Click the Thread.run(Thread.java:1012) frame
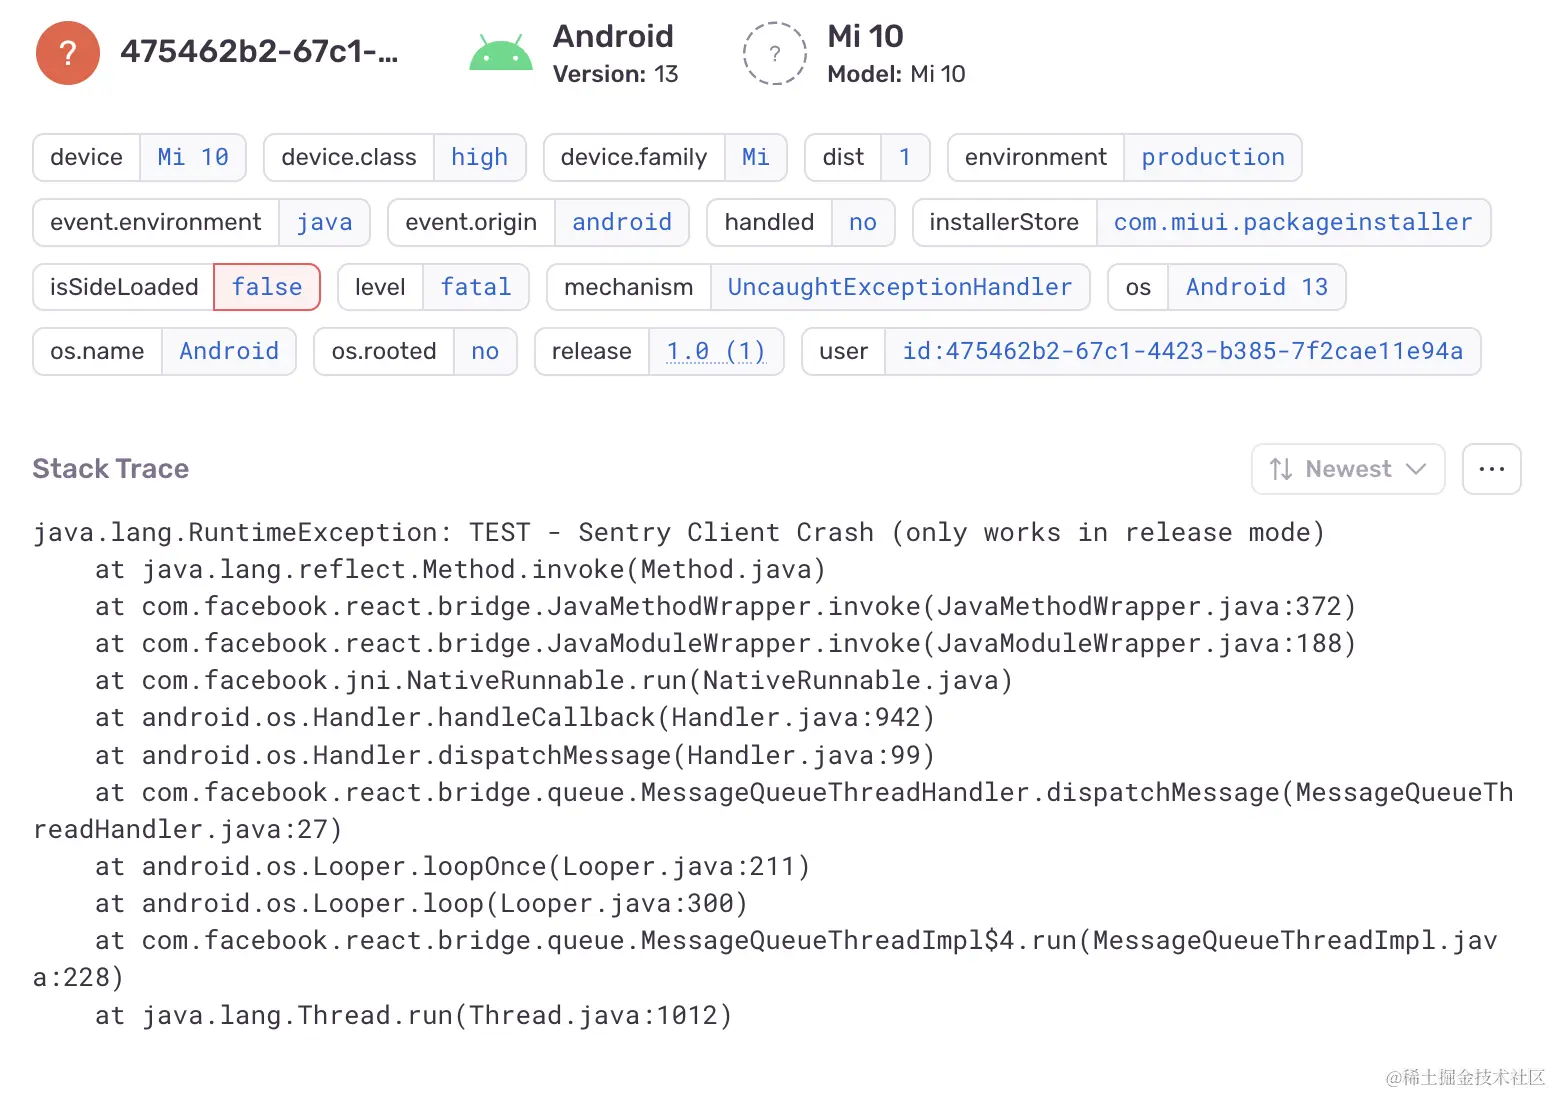The width and height of the screenshot is (1552, 1094). tap(413, 1016)
